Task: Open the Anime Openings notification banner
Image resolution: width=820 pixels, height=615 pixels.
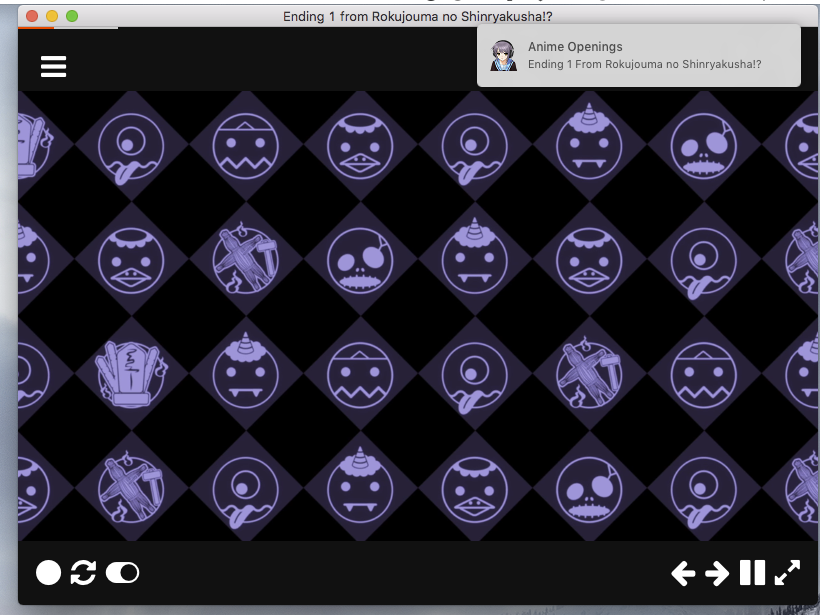Action: click(x=639, y=56)
